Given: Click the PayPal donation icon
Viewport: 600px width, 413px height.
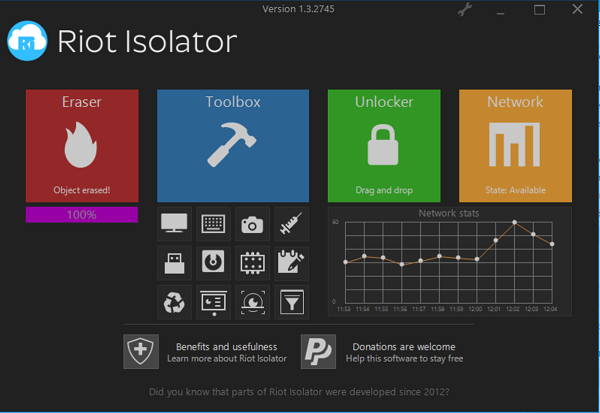Looking at the screenshot, I should pos(318,351).
